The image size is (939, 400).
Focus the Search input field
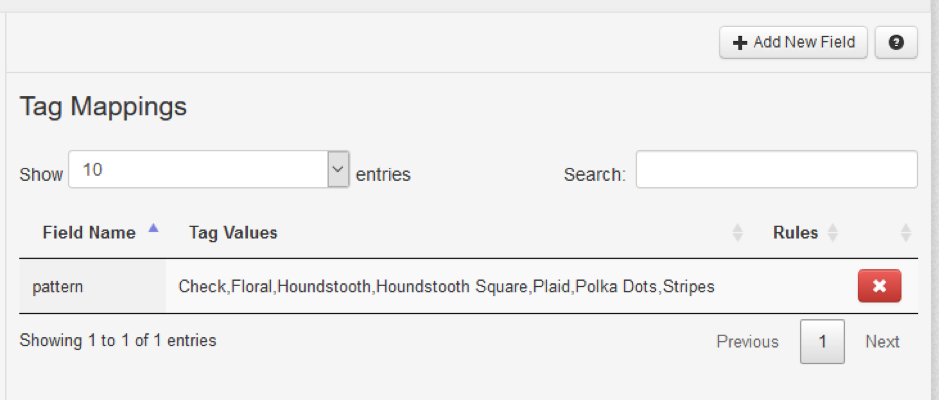(x=777, y=169)
